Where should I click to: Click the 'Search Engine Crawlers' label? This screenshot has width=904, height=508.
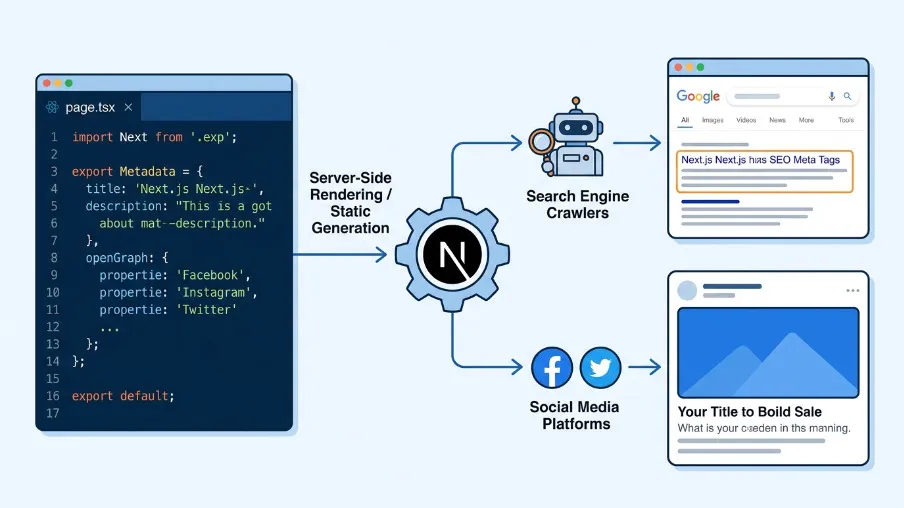577,204
